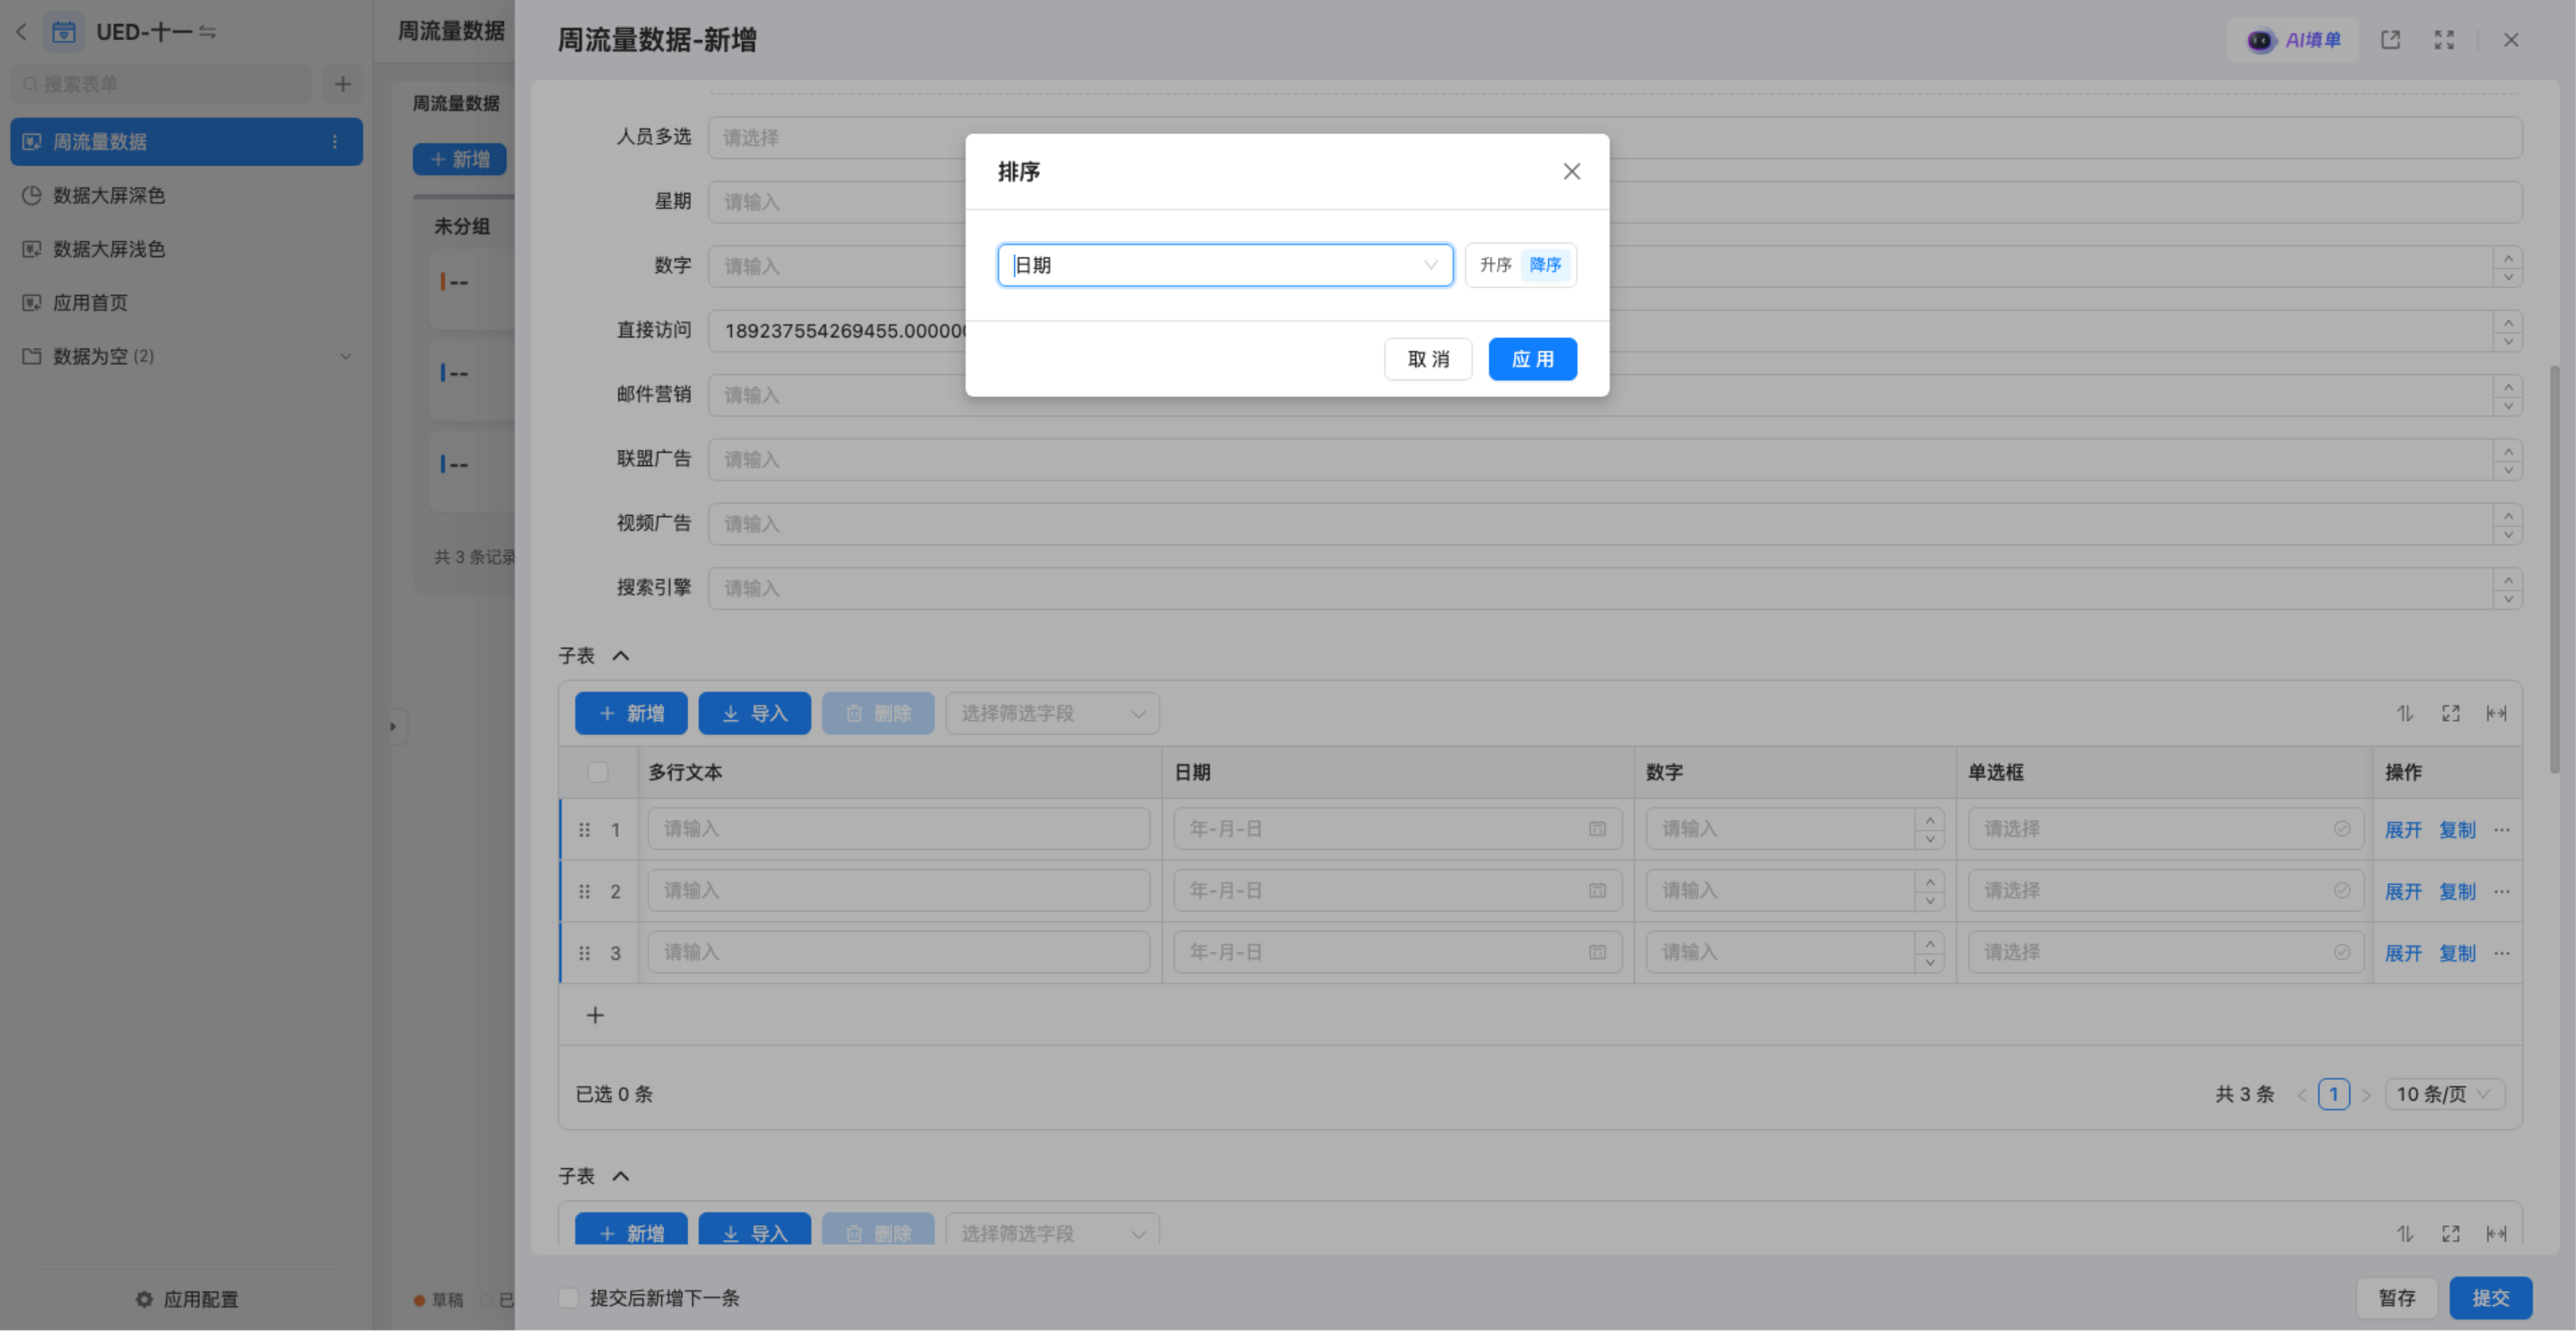Click the fullscreen icon of the first subtable
The width and height of the screenshot is (2576, 1331).
point(2450,713)
